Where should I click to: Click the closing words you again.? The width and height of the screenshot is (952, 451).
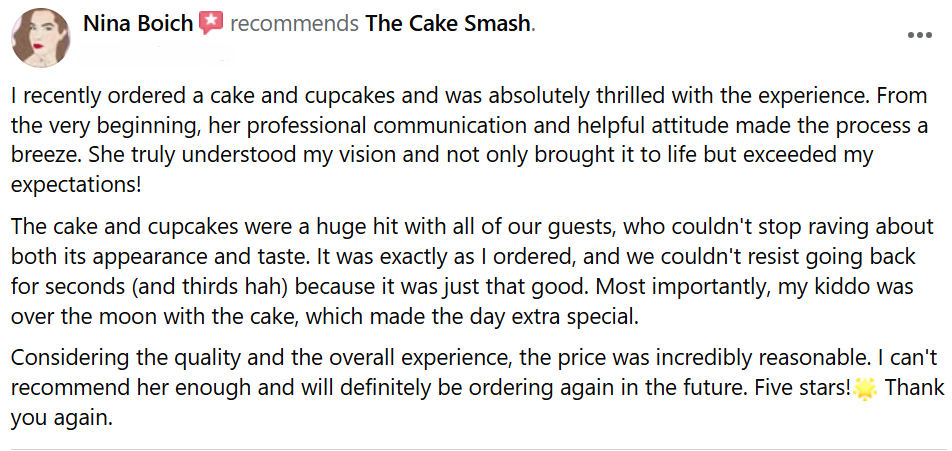[61, 418]
